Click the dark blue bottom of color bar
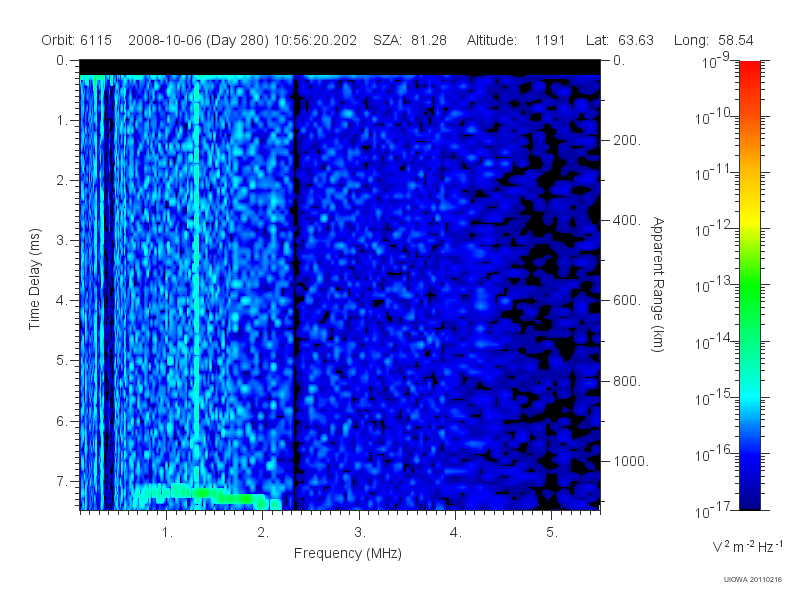800x600 pixels. point(749,495)
